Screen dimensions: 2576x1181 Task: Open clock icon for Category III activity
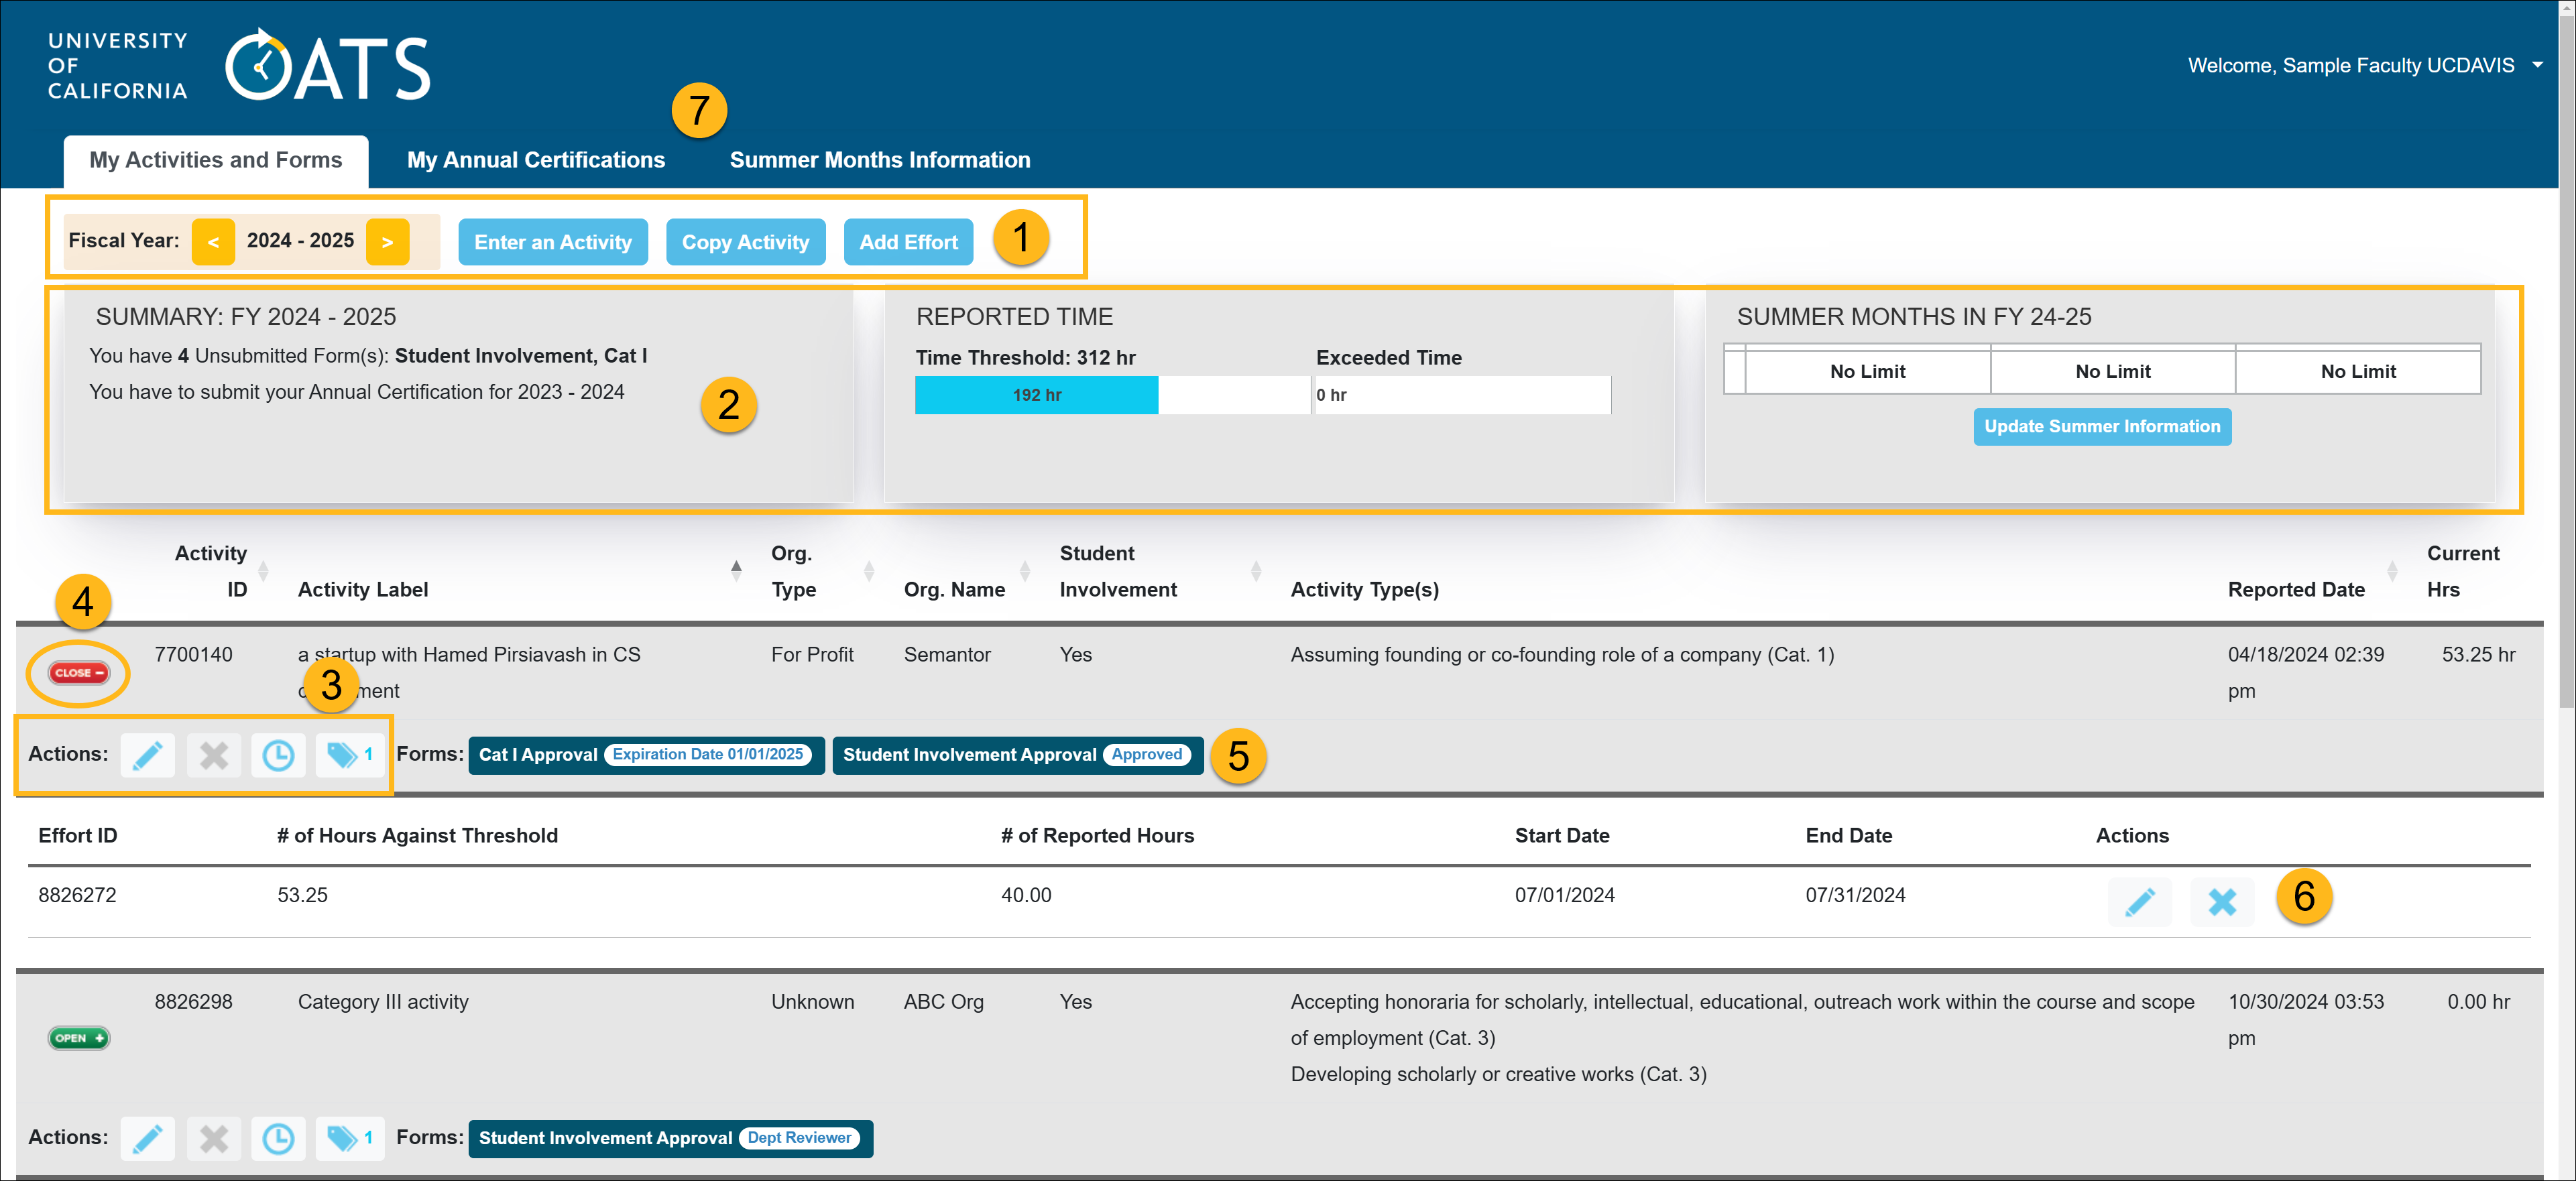pyautogui.click(x=278, y=1138)
